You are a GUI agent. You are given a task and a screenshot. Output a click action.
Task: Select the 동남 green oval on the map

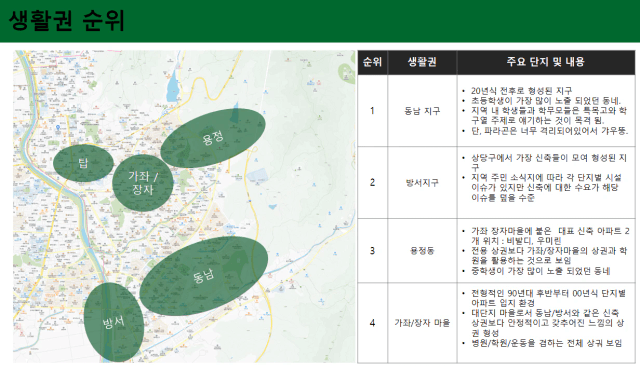tap(204, 276)
